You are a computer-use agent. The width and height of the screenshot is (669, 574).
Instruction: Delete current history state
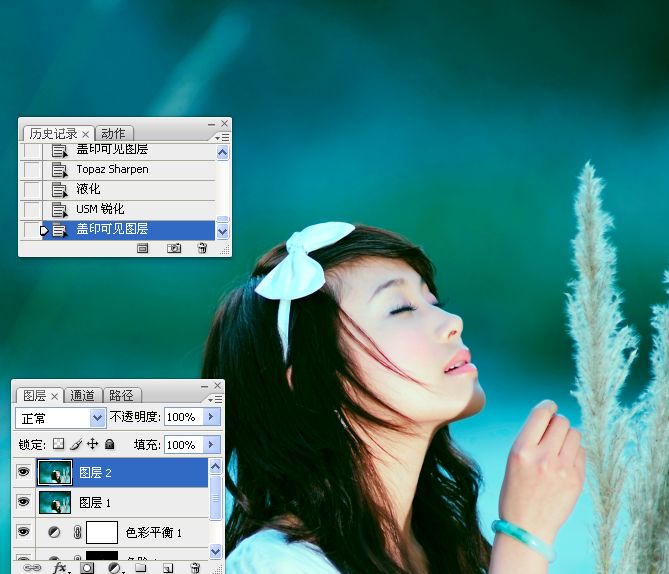202,248
